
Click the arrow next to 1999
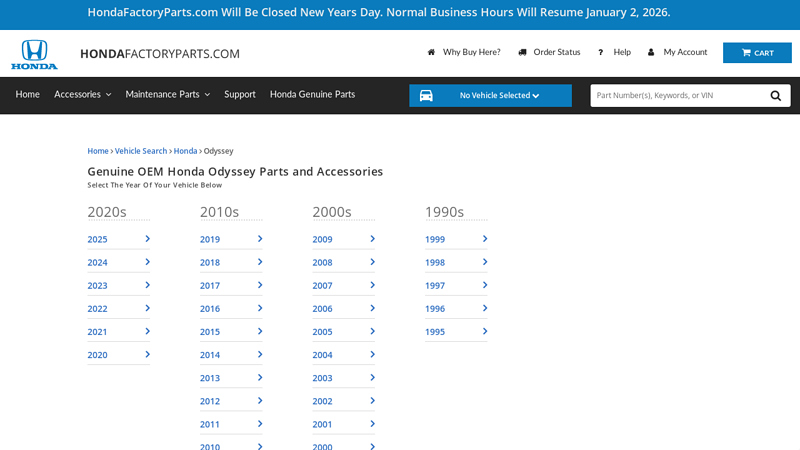pos(485,239)
